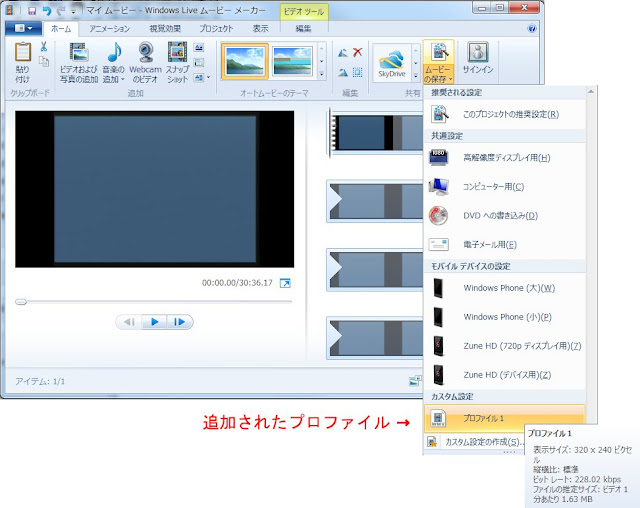Image resolution: width=640 pixels, height=508 pixels.
Task: Add videos and photos (ビデオおよび写真の追加)
Action: click(x=79, y=62)
